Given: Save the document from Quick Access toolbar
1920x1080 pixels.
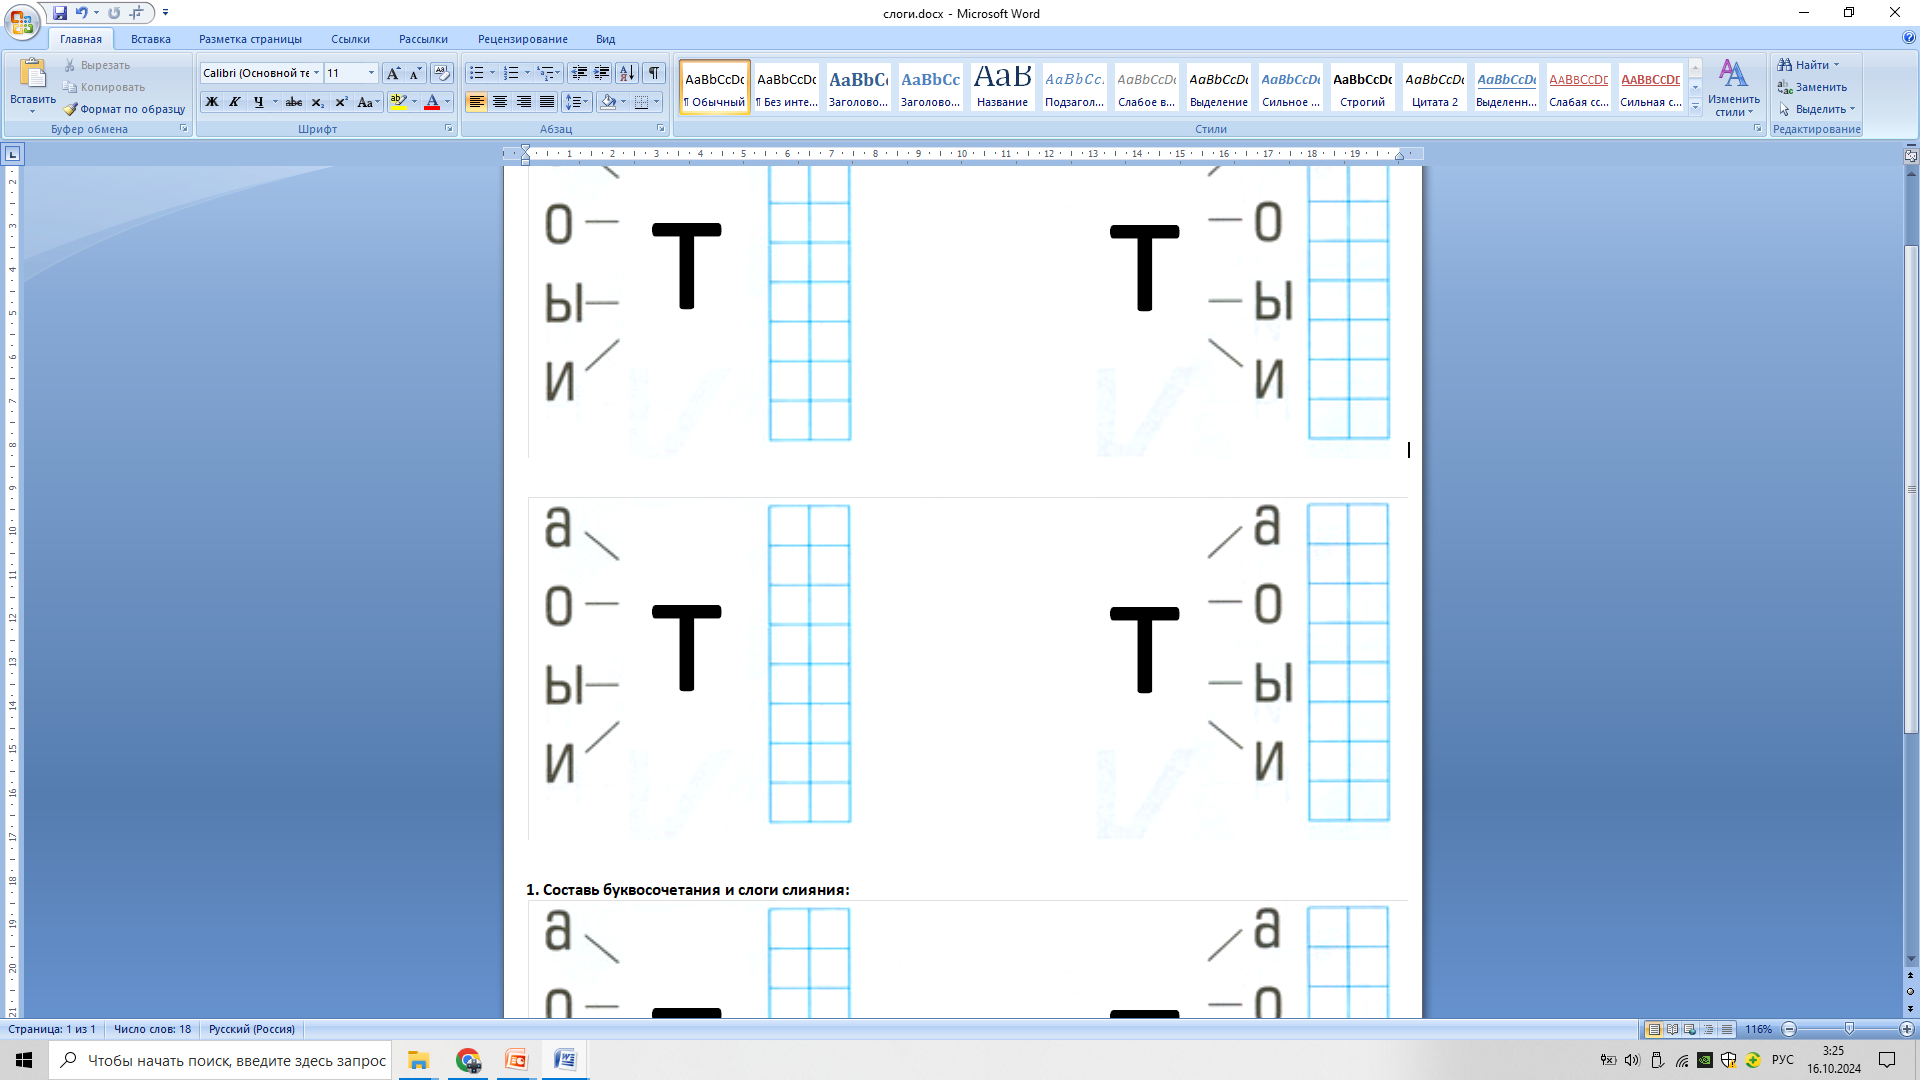Looking at the screenshot, I should pyautogui.click(x=60, y=13).
